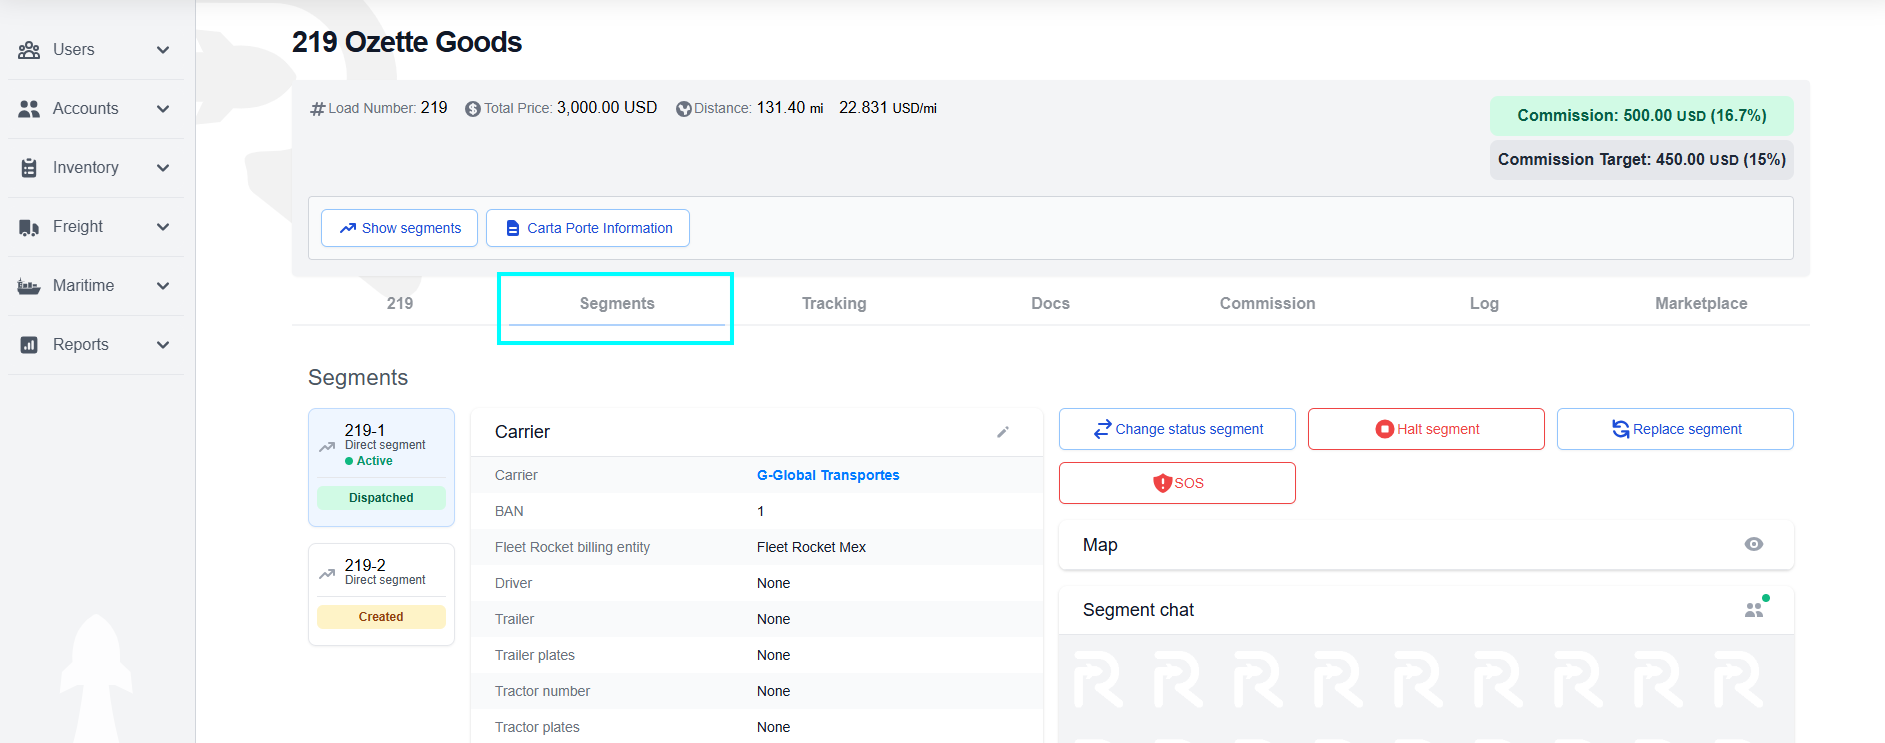Open the Commission tab
Image resolution: width=1885 pixels, height=743 pixels.
tap(1267, 303)
